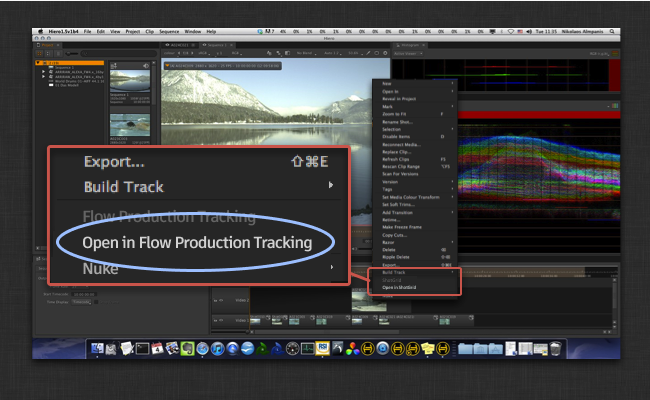Expand the upper ARRIRAW_ALEXA folder
650x400 pixels.
[x=44, y=72]
